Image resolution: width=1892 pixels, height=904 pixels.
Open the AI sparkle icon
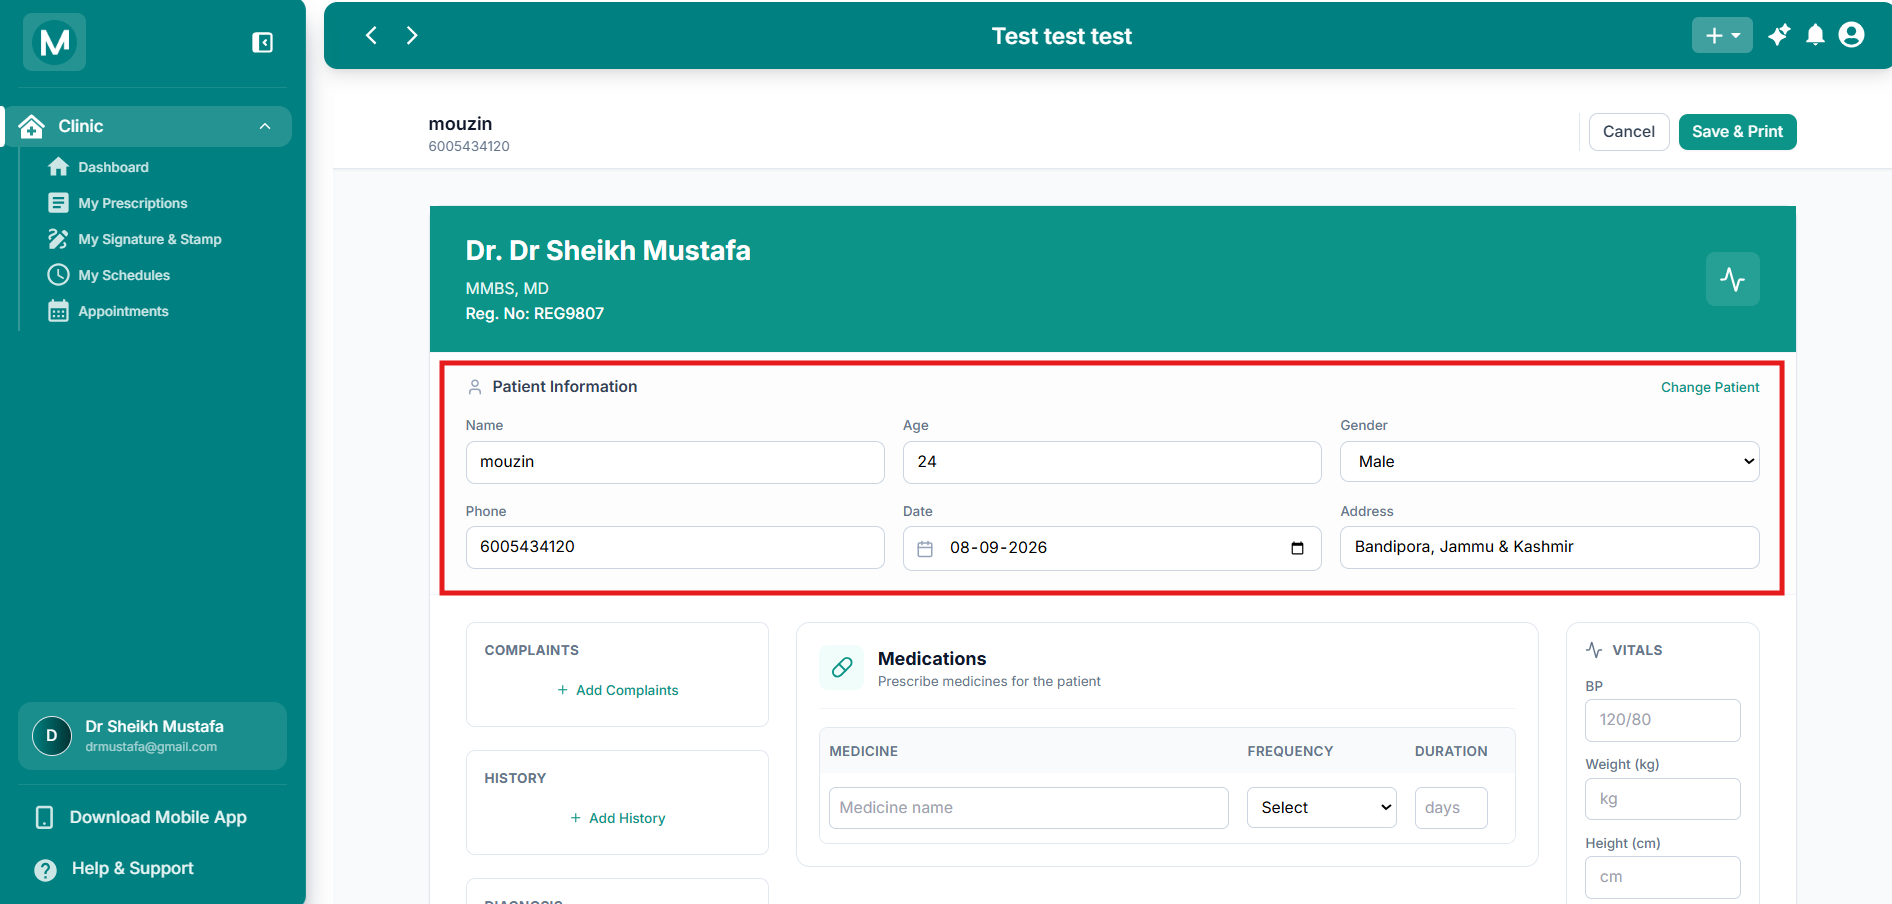[x=1779, y=35]
